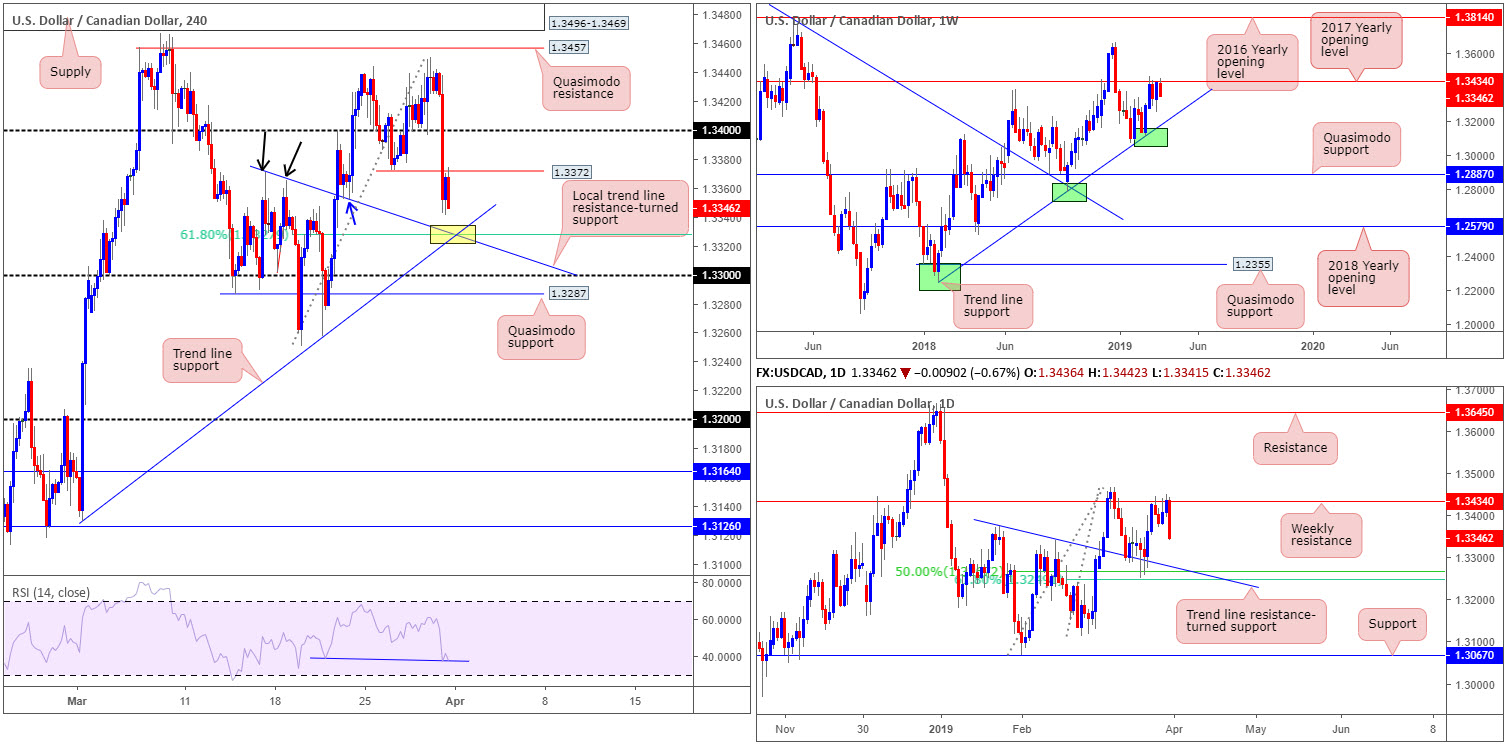Select the blue '1.31640' price axis label
This screenshot has width=1505, height=744.
[719, 472]
